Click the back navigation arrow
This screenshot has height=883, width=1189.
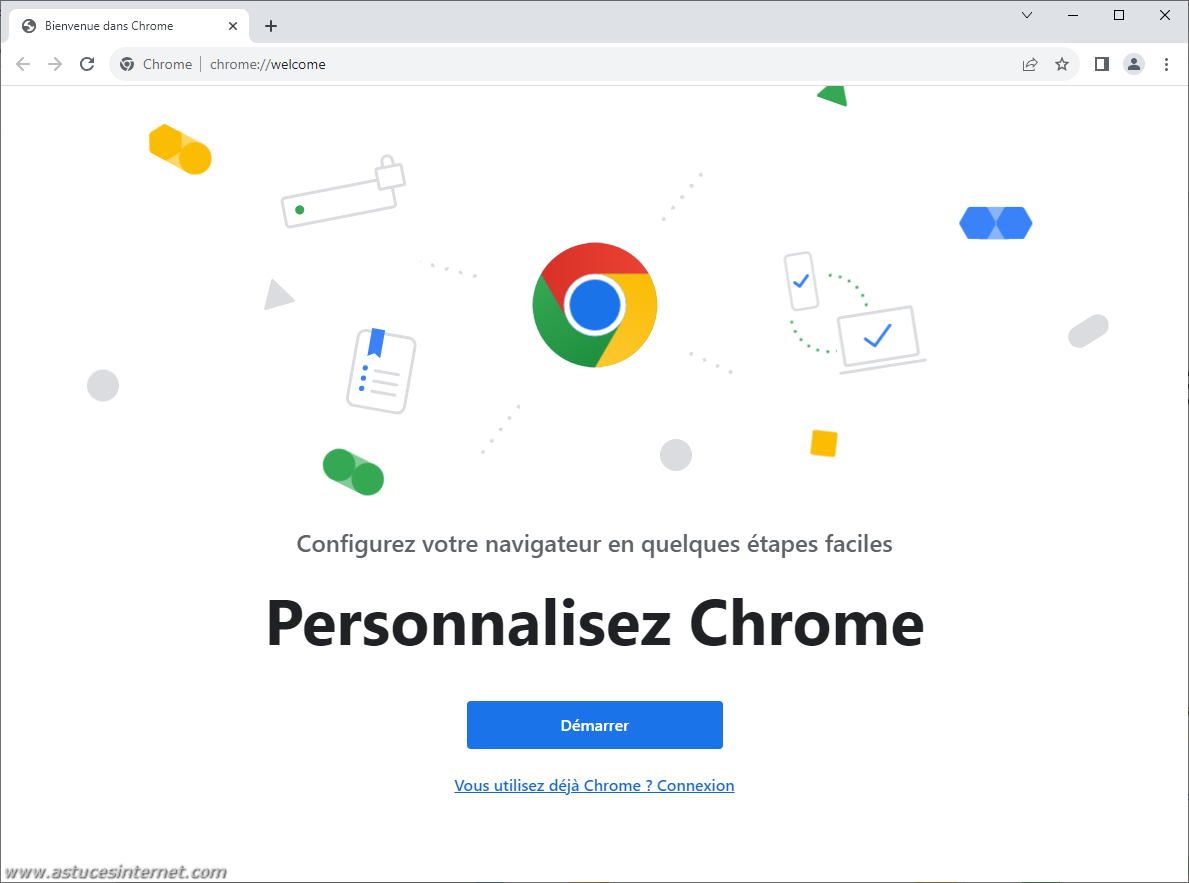coord(23,64)
